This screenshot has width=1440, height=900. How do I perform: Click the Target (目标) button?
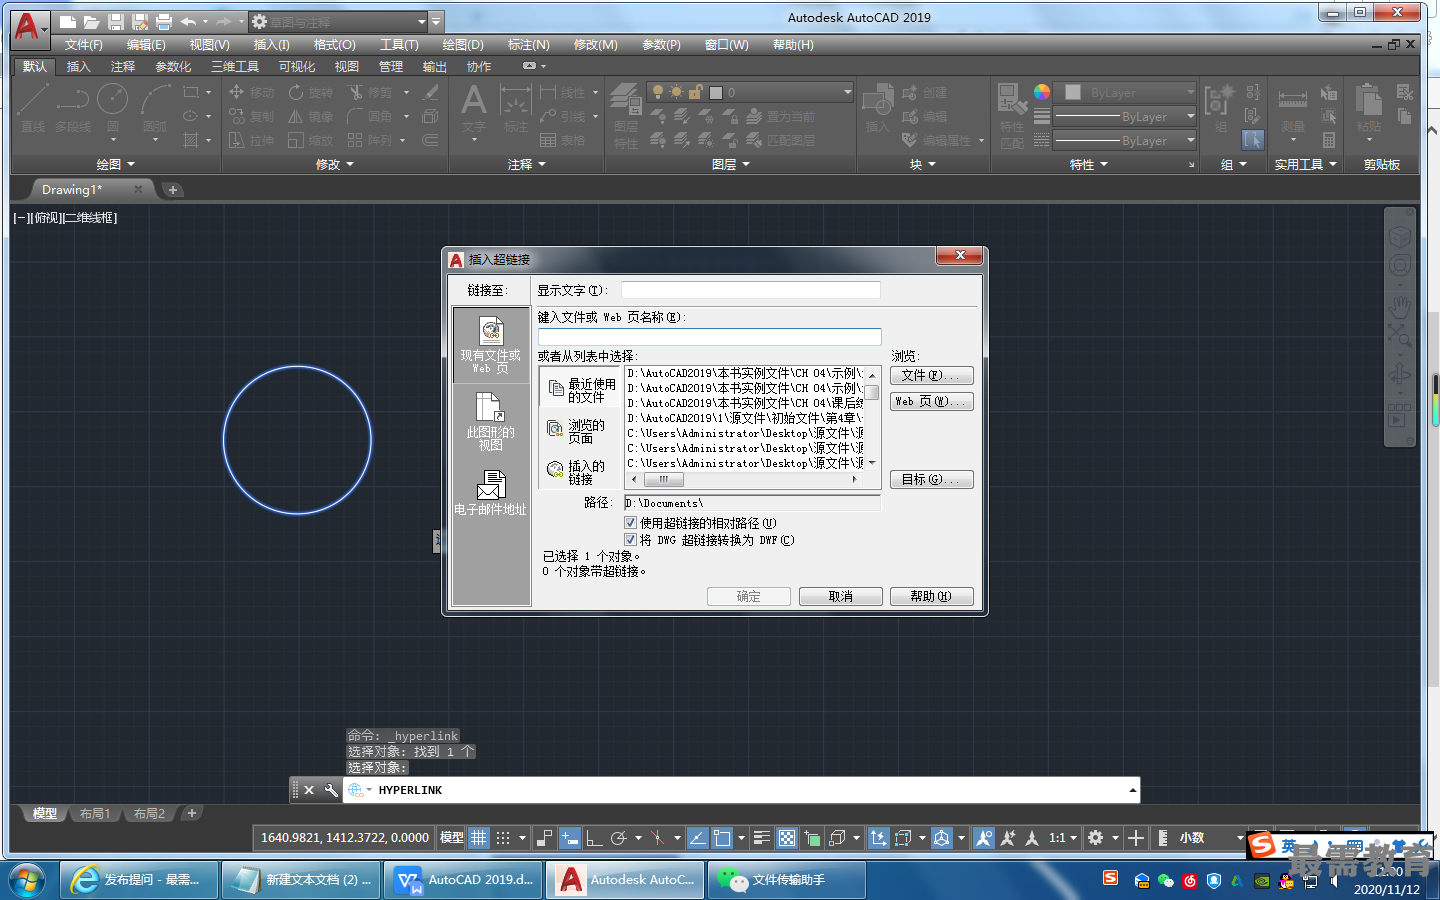point(931,480)
